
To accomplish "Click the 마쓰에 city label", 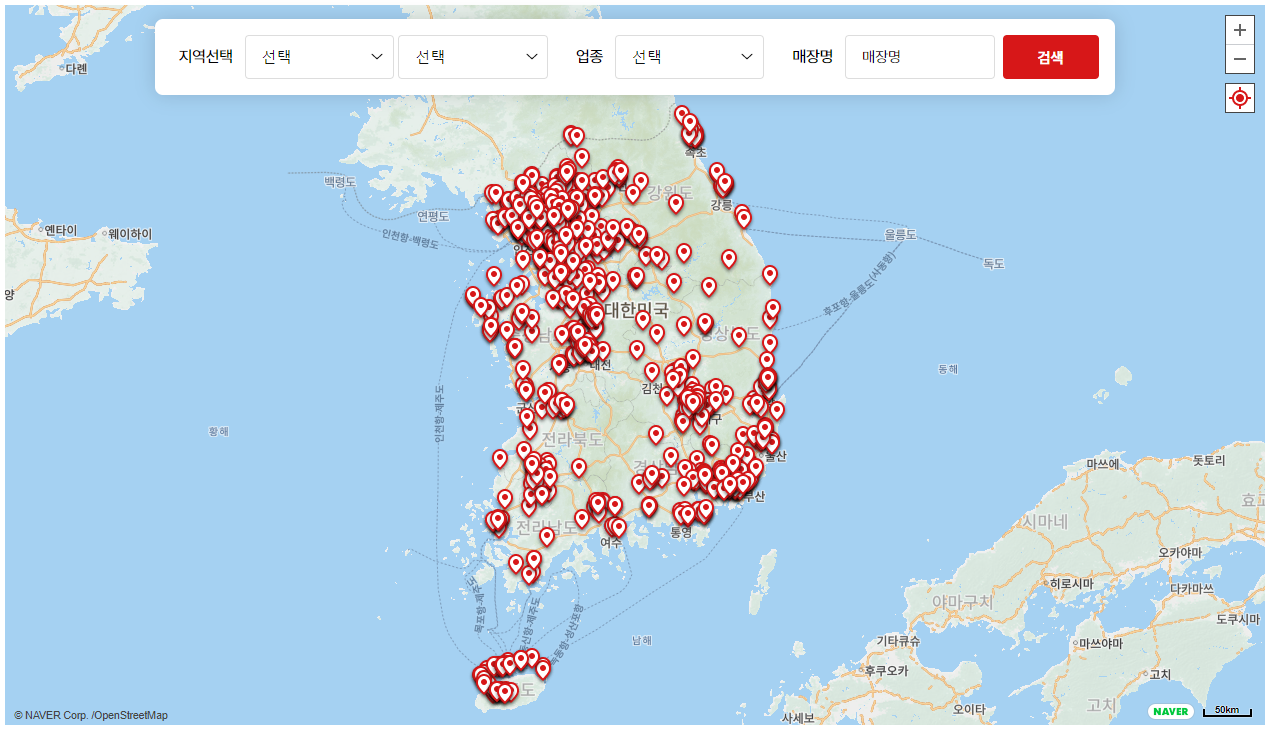I will coord(1103,465).
